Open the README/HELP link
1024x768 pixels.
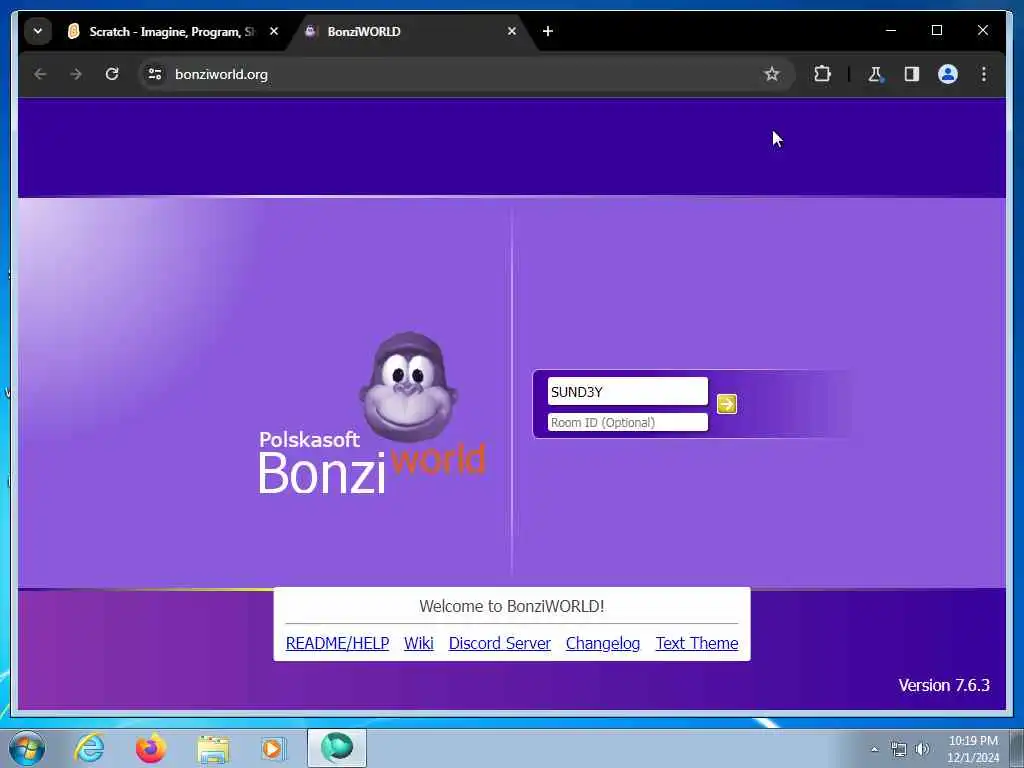337,643
